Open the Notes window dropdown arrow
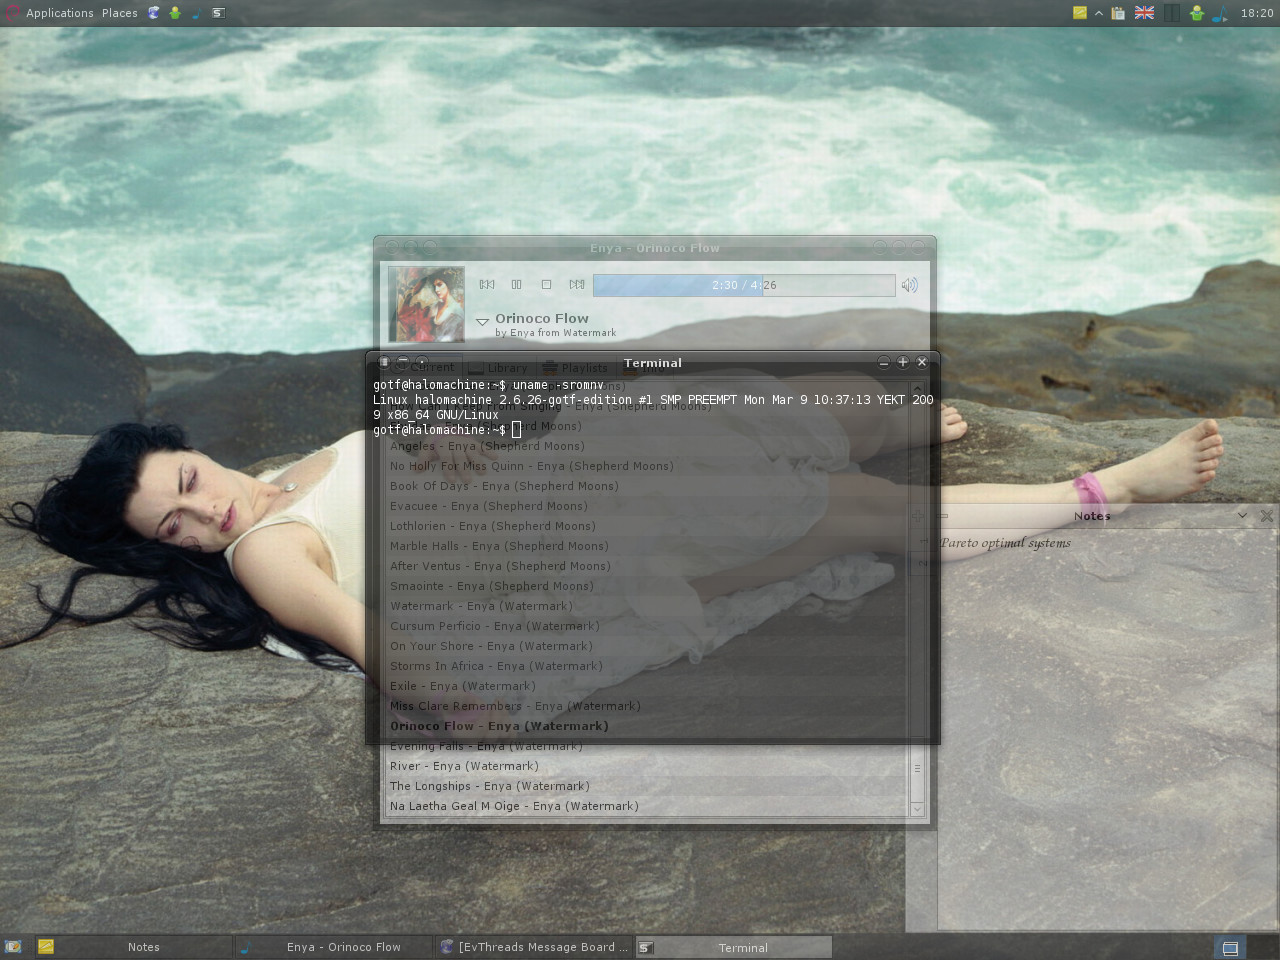This screenshot has width=1280, height=960. click(1242, 516)
